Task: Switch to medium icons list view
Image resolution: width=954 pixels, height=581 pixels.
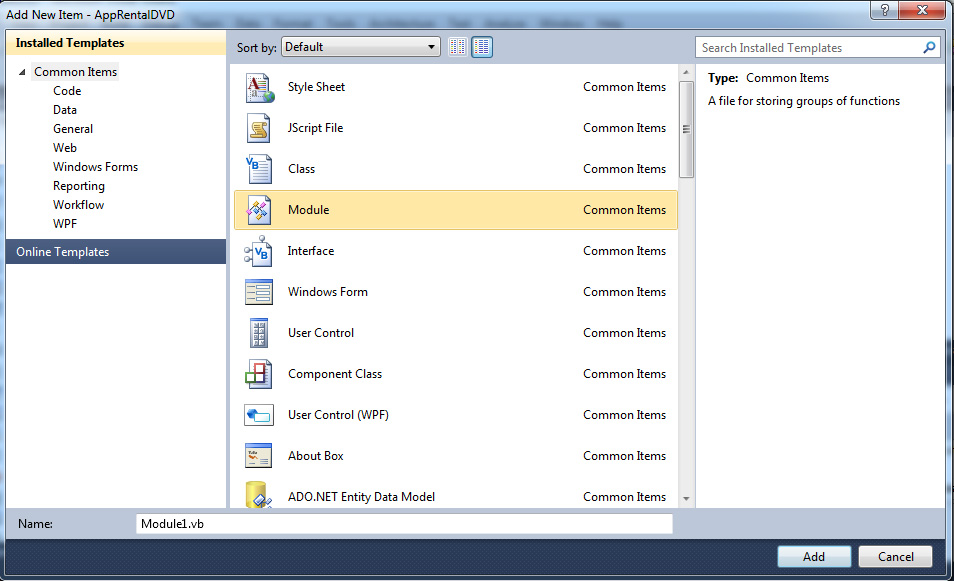Action: pyautogui.click(x=482, y=47)
